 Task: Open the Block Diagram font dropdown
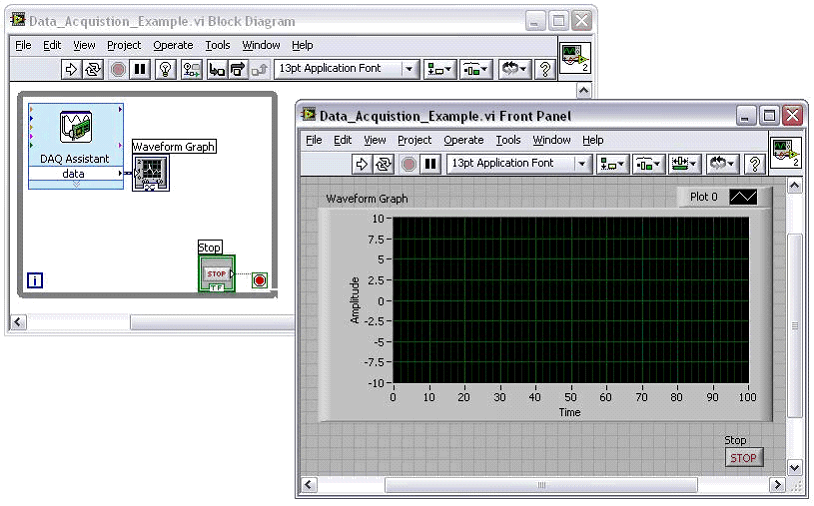[409, 69]
